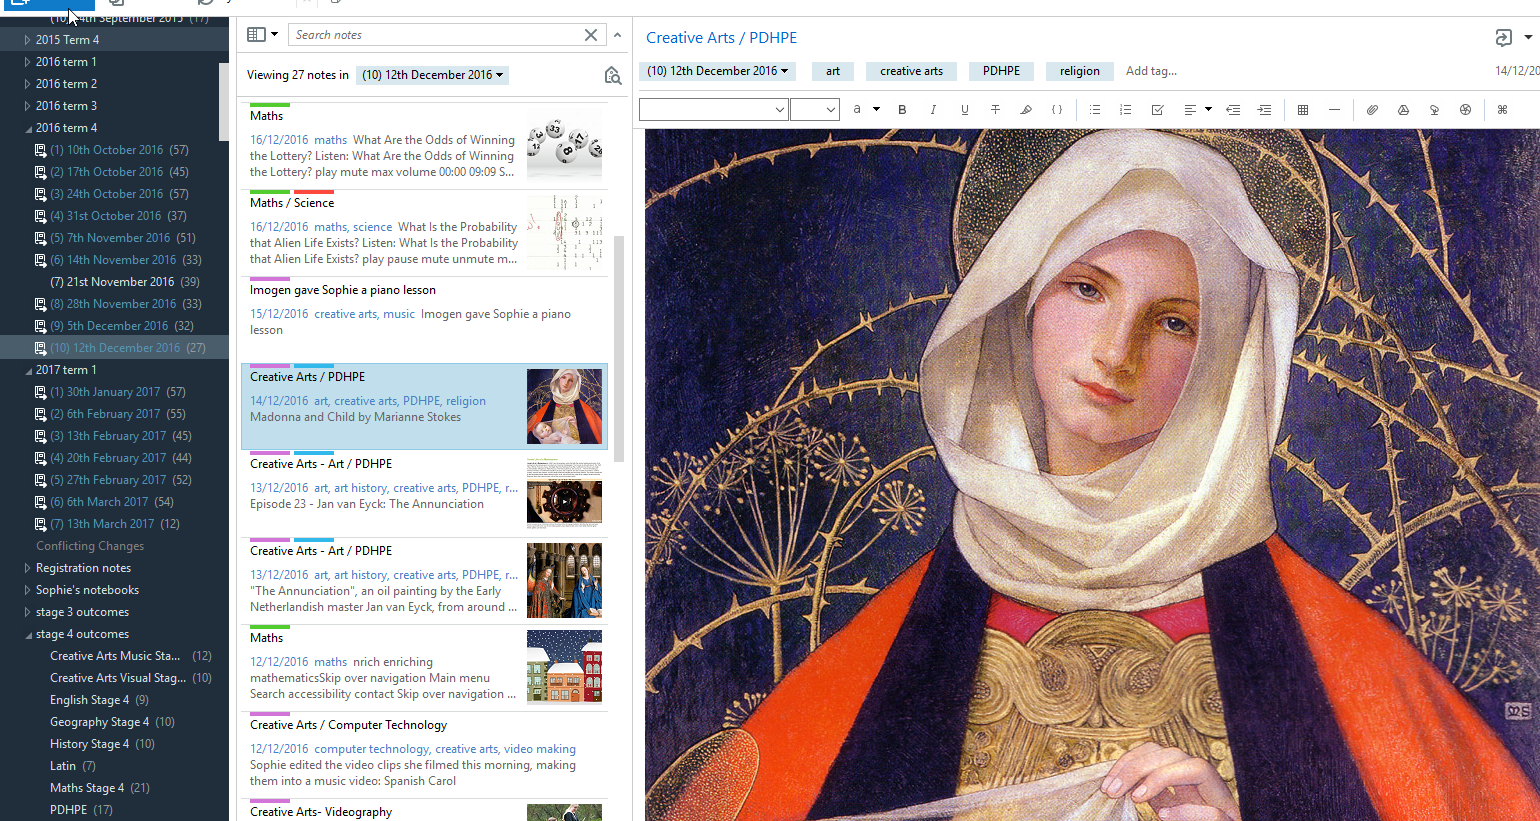Collapse the 2017 term 1 stack
Viewport: 1540px width, 821px height.
pos(28,370)
